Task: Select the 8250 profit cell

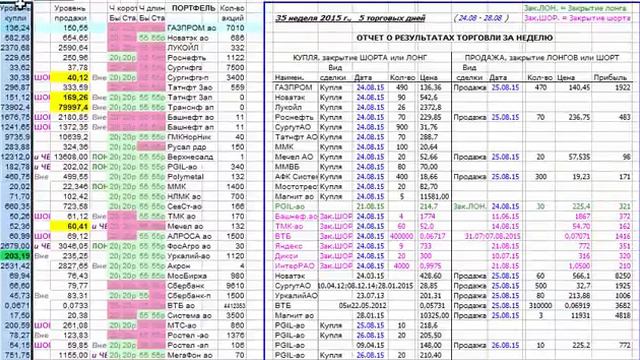Action: (x=622, y=276)
